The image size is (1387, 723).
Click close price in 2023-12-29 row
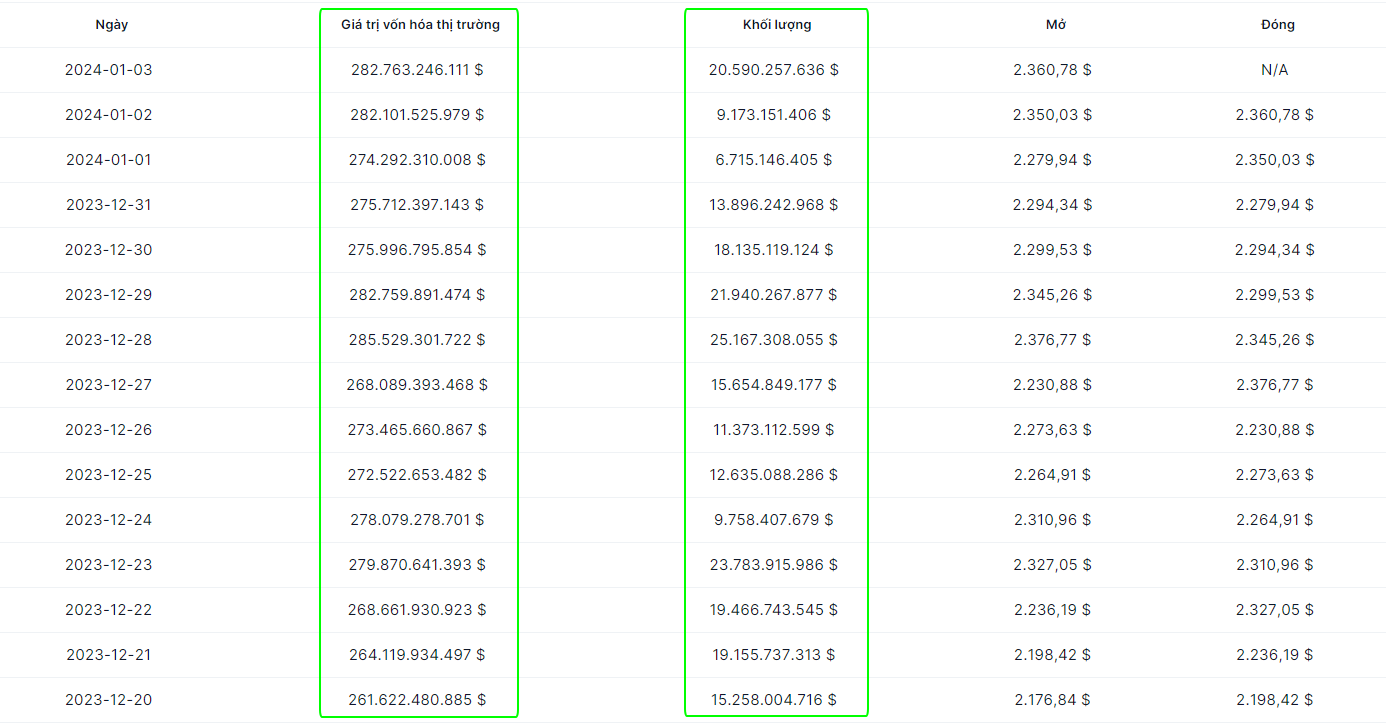[x=1274, y=295]
